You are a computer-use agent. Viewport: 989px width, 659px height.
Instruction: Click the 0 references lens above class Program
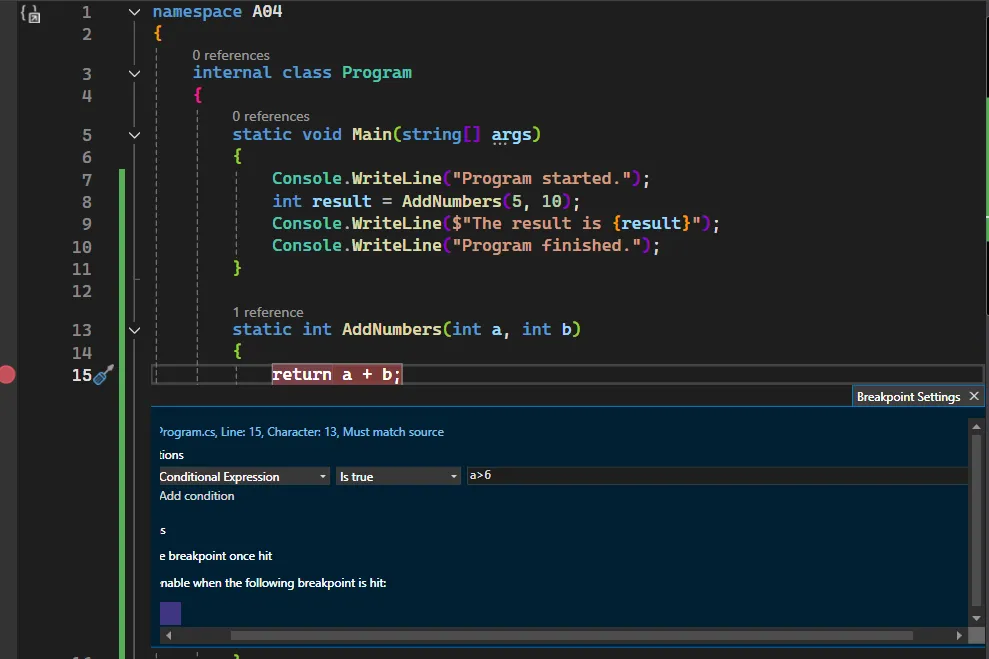[x=231, y=55]
